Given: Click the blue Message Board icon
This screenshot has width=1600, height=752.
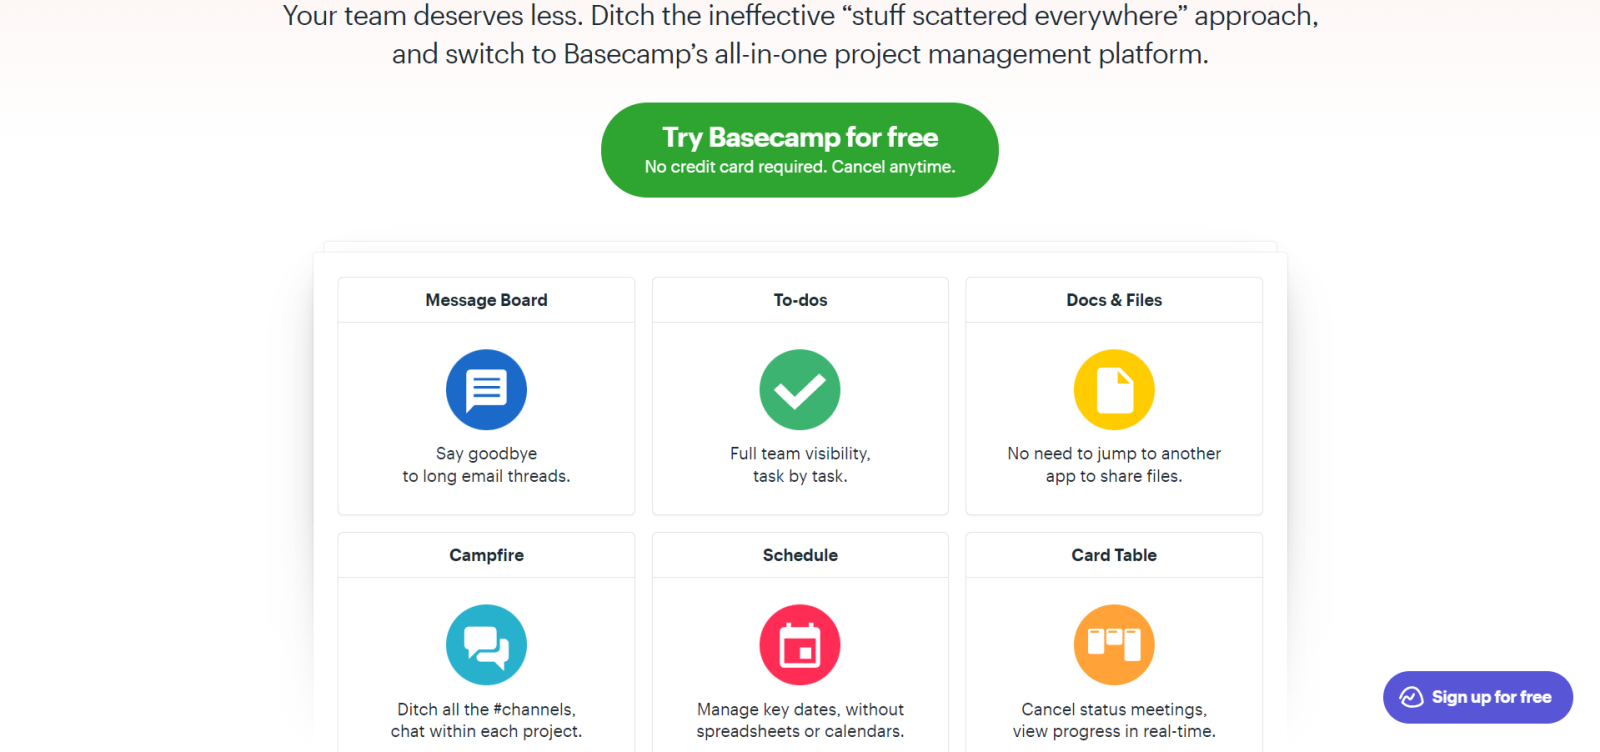Looking at the screenshot, I should tap(486, 389).
